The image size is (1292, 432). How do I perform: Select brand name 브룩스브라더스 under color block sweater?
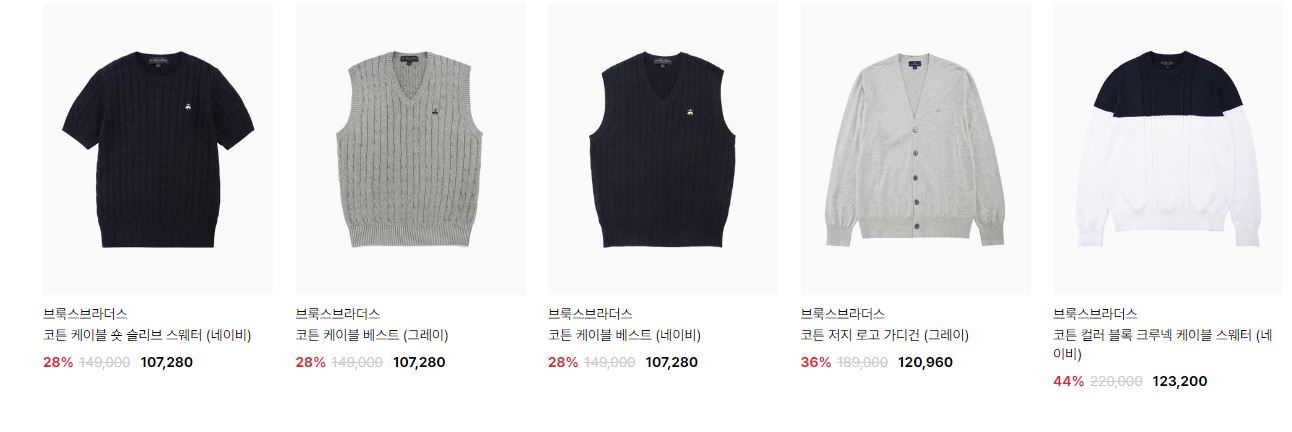click(x=1095, y=314)
